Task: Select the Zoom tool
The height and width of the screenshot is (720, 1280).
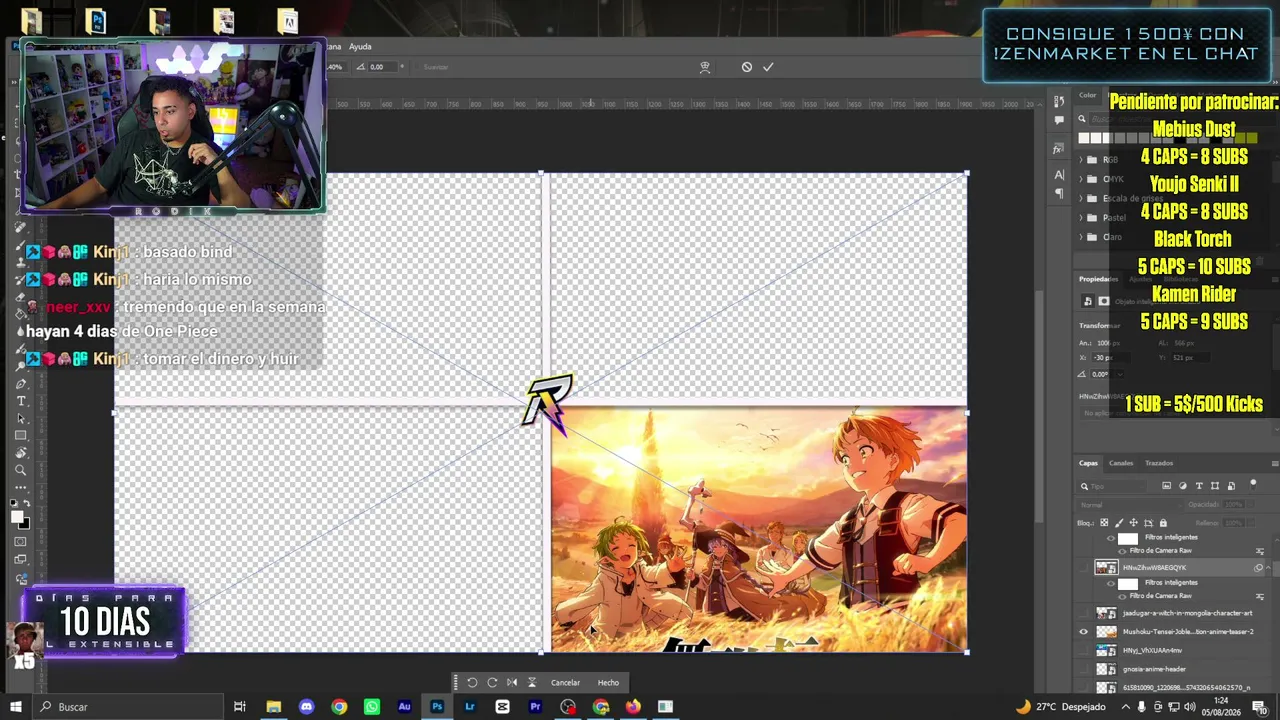Action: [x=21, y=470]
